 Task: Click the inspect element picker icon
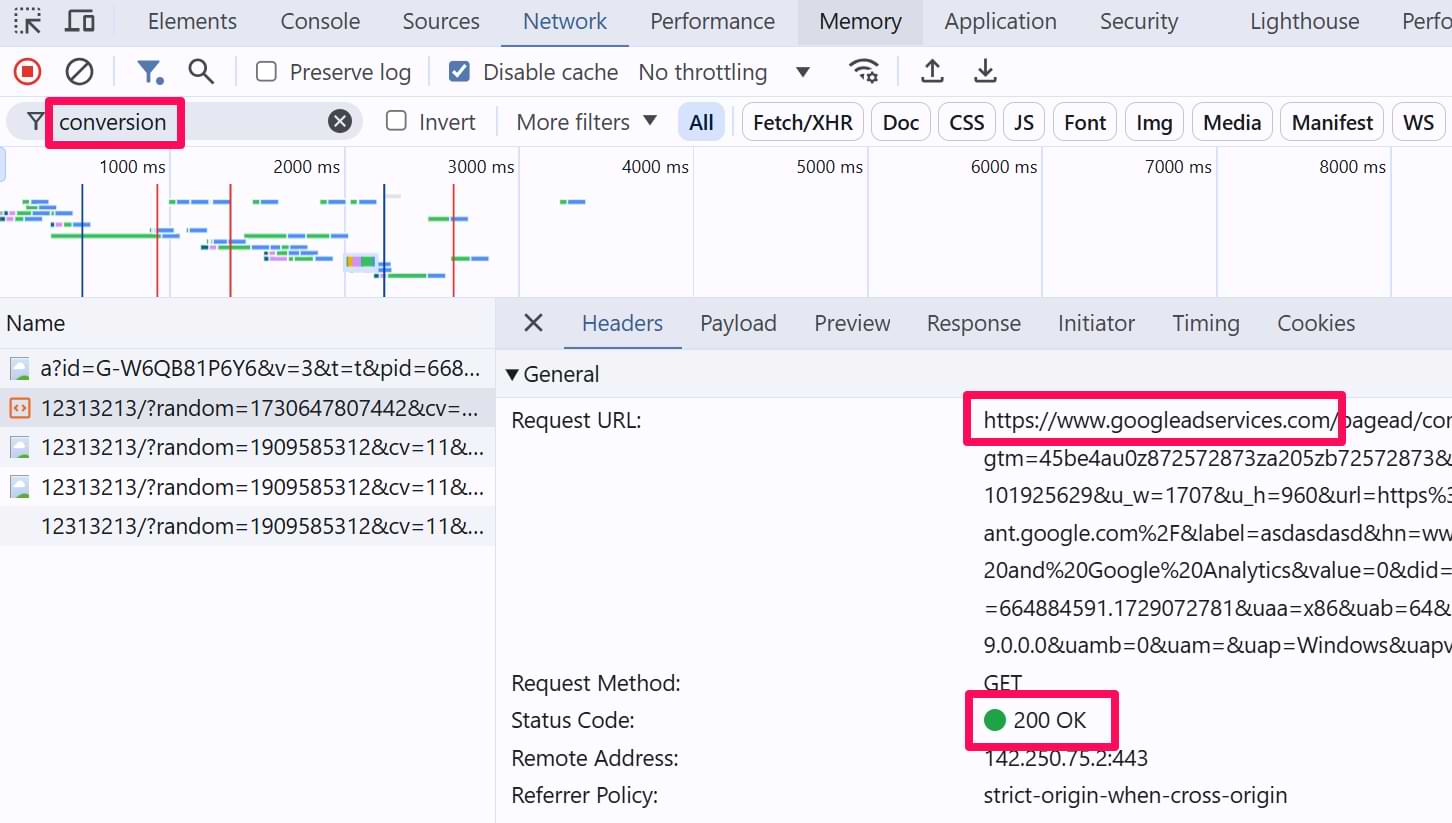click(x=28, y=21)
